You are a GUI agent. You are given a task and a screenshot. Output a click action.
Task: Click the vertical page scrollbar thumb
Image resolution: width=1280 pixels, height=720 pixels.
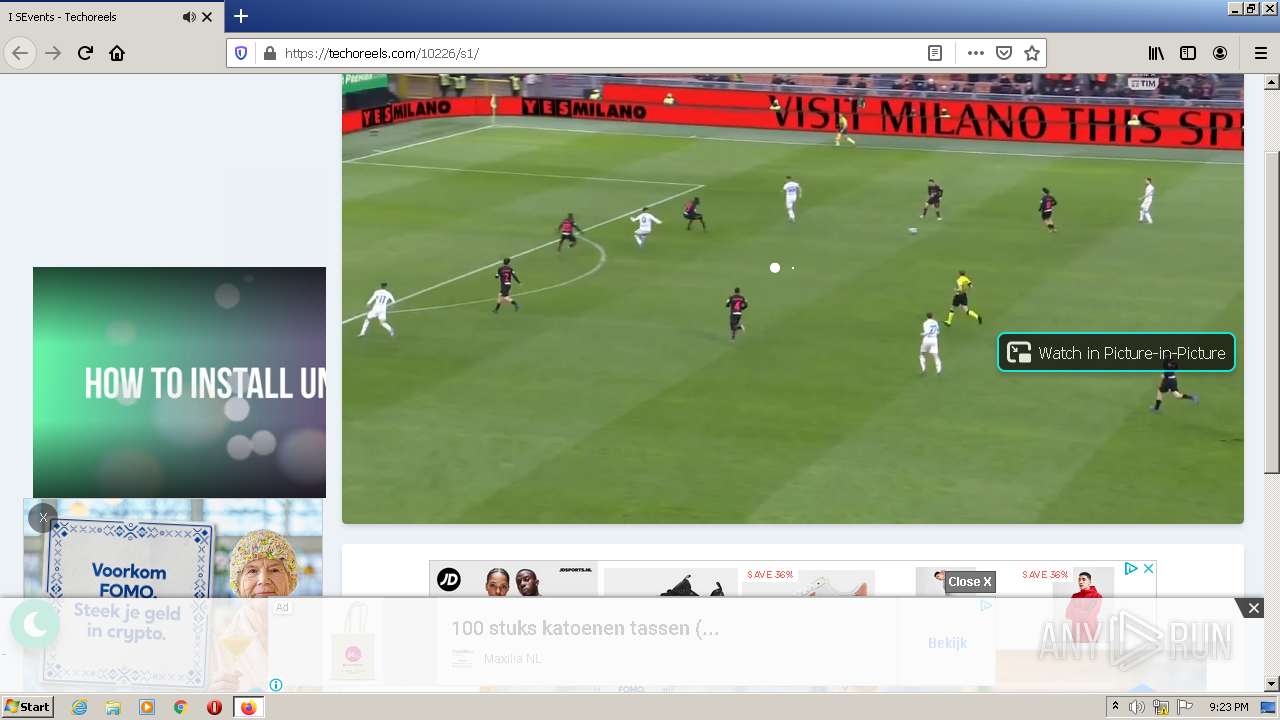pyautogui.click(x=1271, y=312)
